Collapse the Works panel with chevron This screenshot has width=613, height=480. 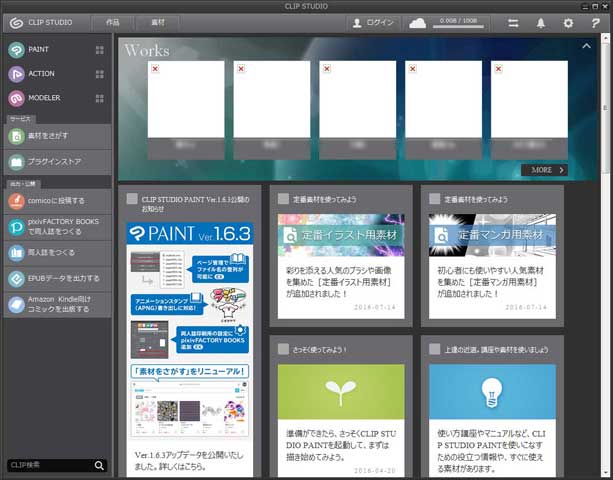click(x=587, y=46)
